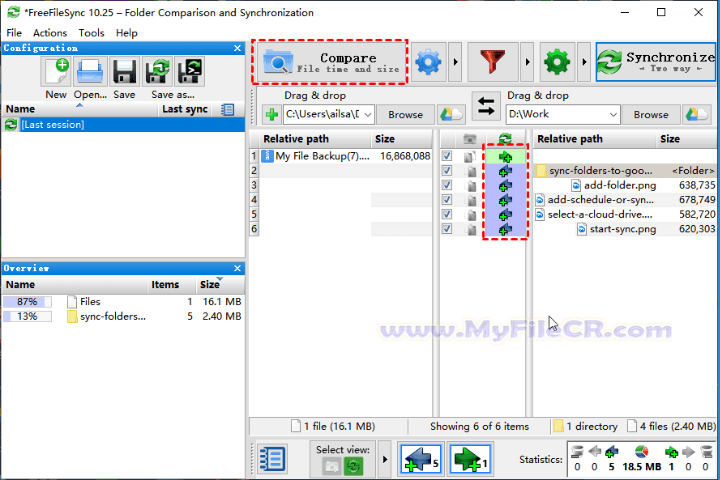
Task: Expand the comparison settings arrow menu
Action: coord(455,62)
